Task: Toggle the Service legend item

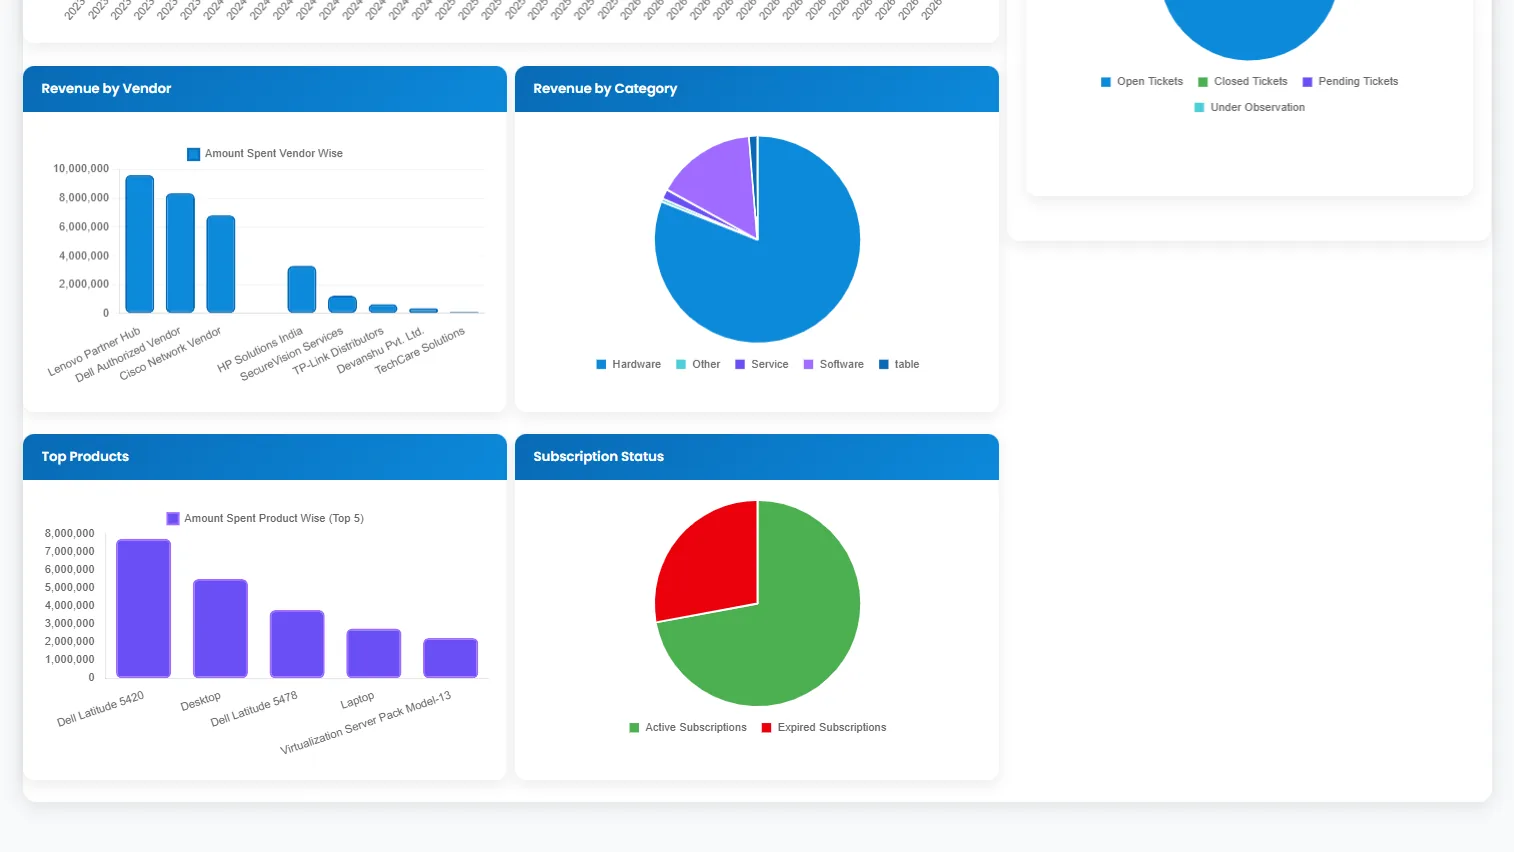Action: [x=762, y=365]
